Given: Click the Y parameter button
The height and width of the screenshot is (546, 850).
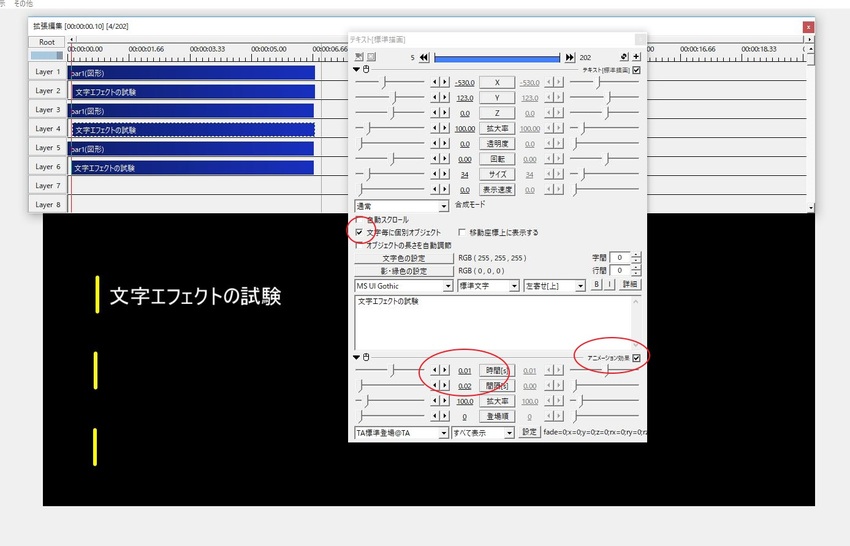Looking at the screenshot, I should [497, 98].
